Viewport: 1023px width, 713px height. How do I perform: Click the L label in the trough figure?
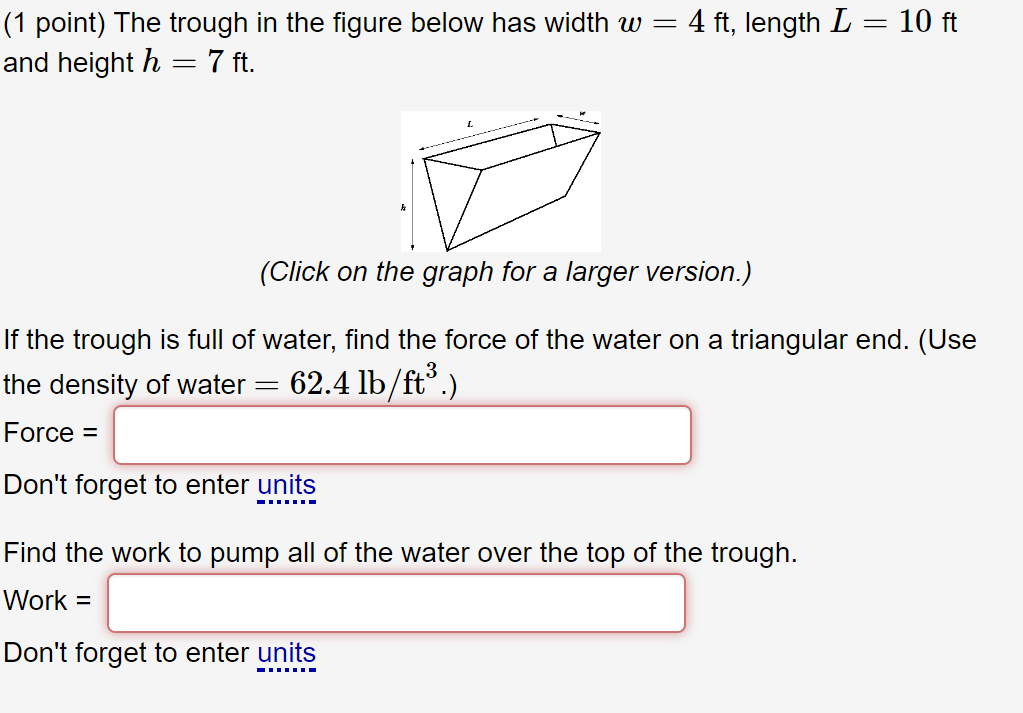click(469, 124)
